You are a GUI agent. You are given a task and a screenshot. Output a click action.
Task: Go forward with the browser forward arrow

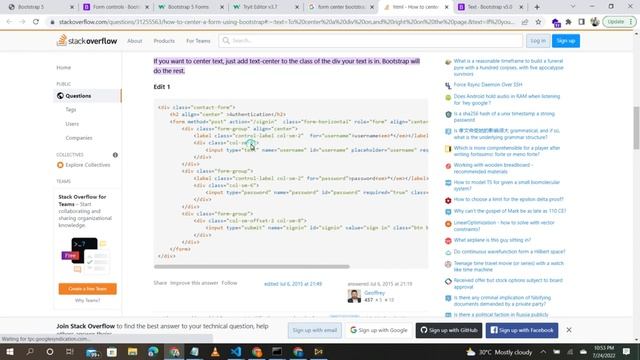click(22, 22)
